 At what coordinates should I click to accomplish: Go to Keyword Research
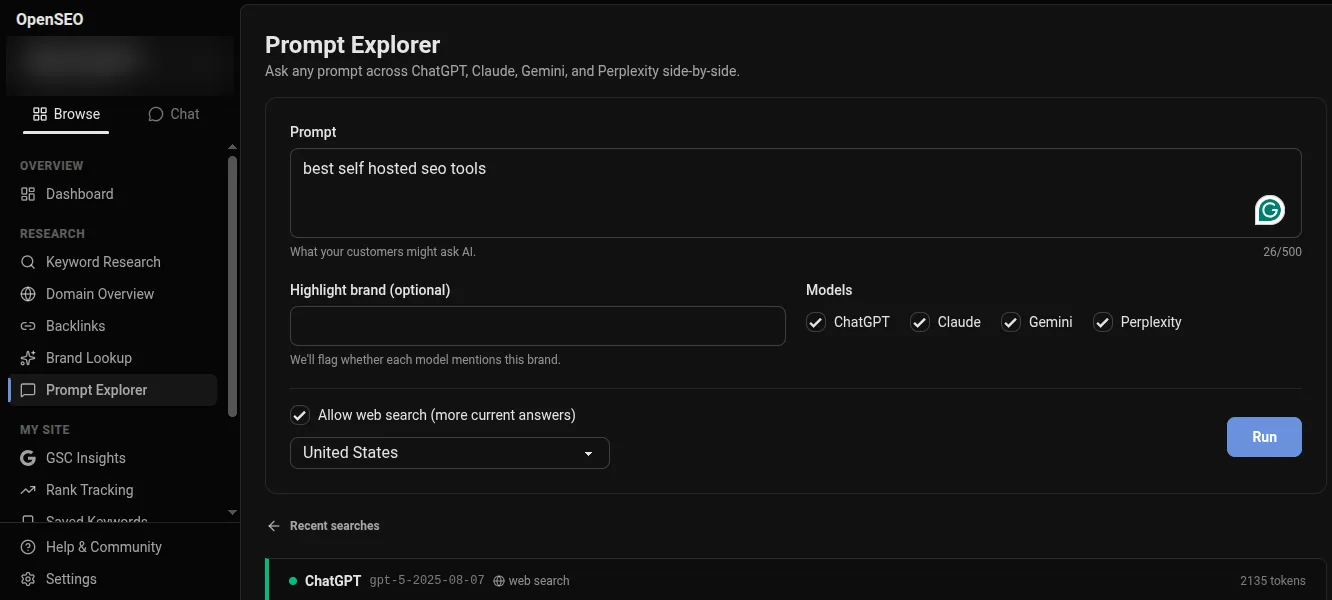(112, 262)
